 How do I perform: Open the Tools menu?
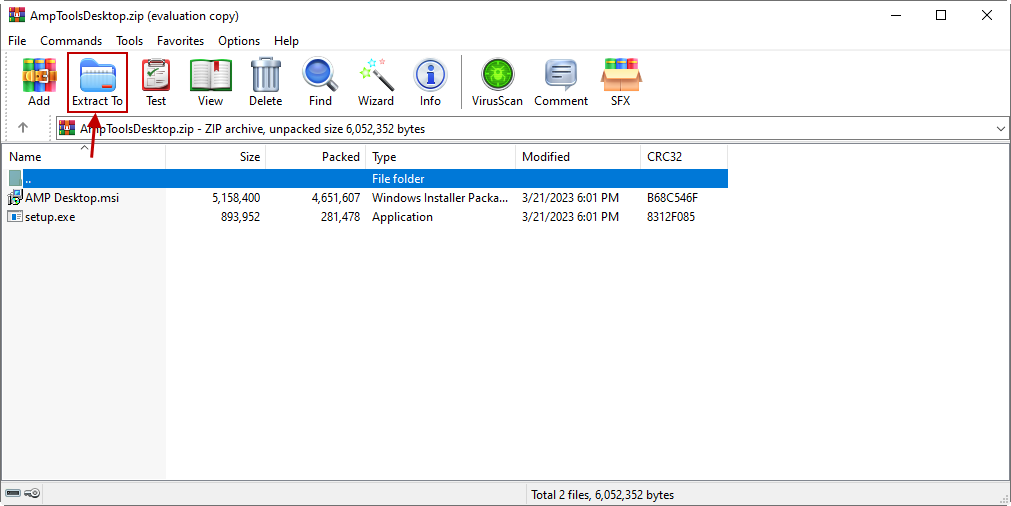pyautogui.click(x=130, y=41)
